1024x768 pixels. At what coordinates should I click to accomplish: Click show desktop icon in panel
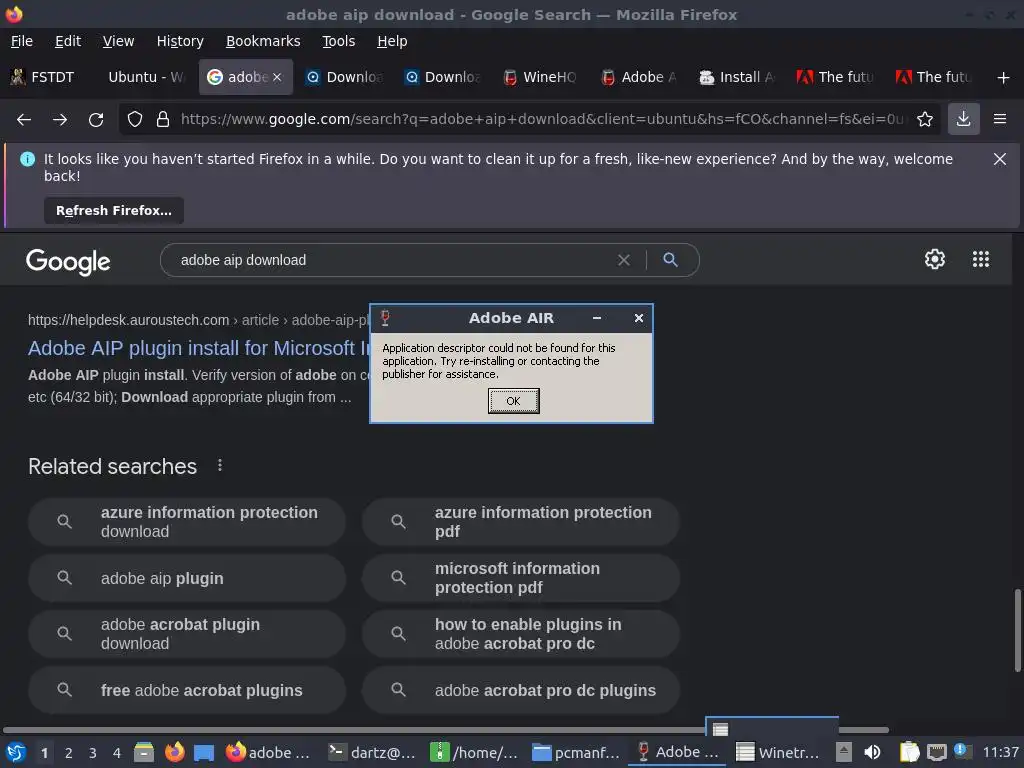204,753
